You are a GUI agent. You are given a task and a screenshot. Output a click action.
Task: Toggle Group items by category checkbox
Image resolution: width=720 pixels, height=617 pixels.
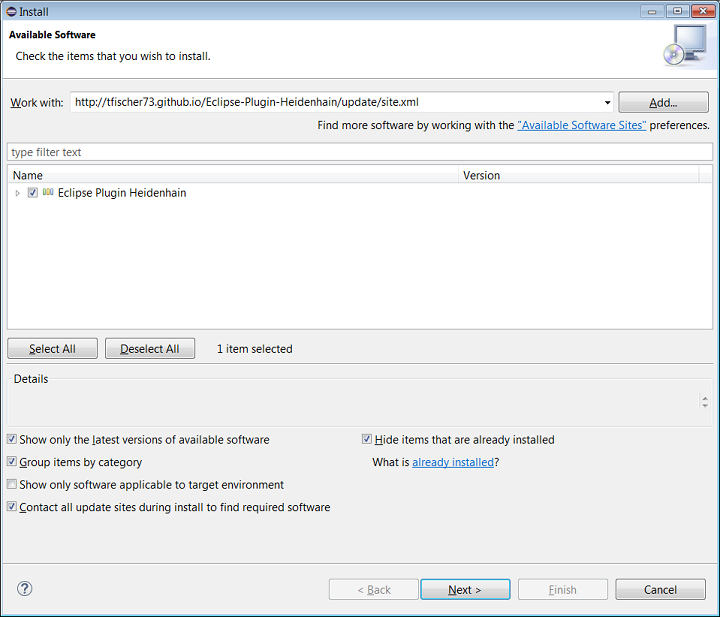click(x=12, y=461)
